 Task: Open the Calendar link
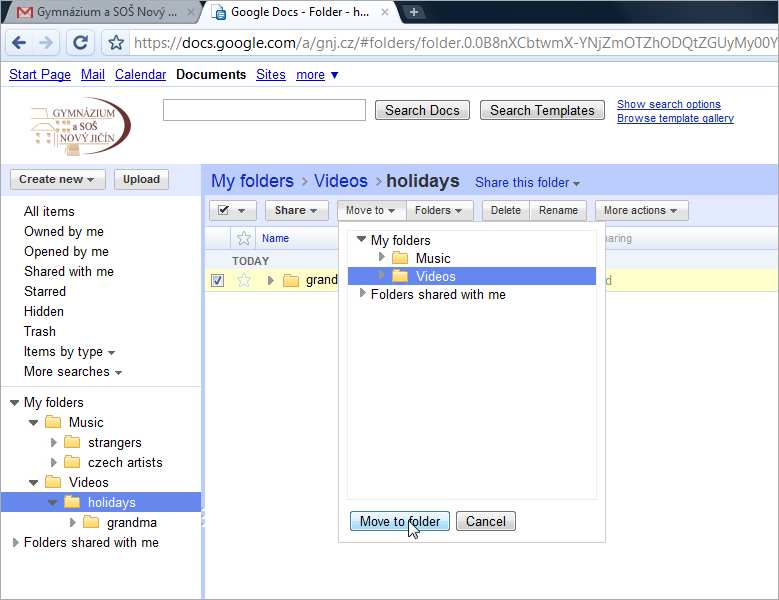[140, 75]
